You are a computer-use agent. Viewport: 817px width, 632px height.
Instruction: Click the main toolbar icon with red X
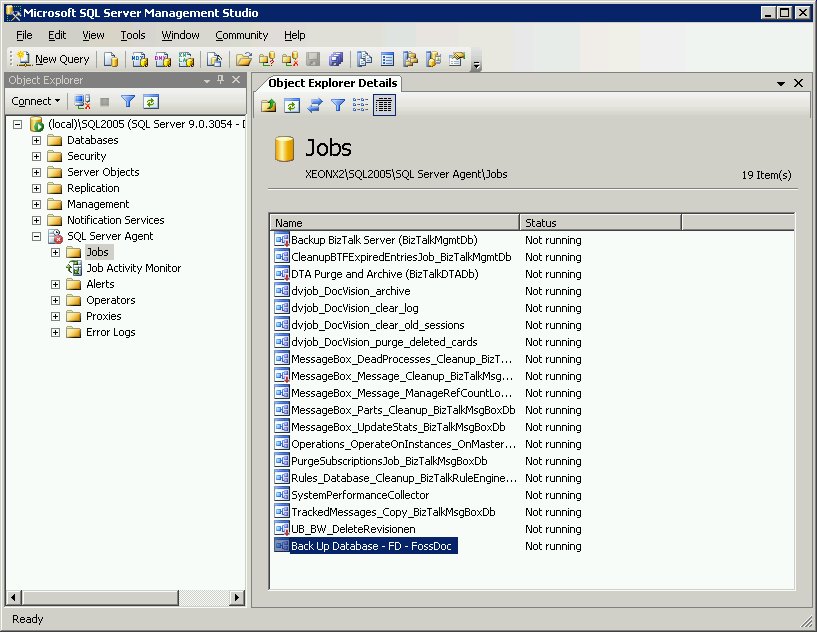tap(290, 59)
